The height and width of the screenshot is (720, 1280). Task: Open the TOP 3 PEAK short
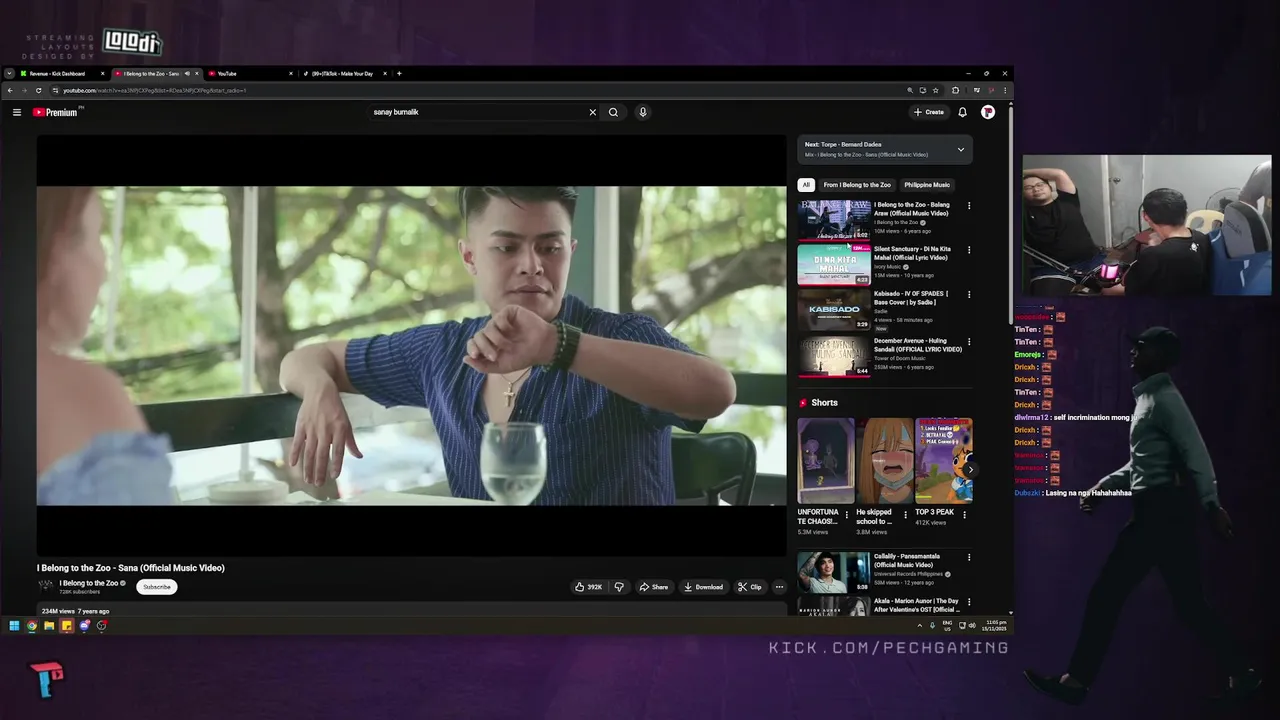944,461
